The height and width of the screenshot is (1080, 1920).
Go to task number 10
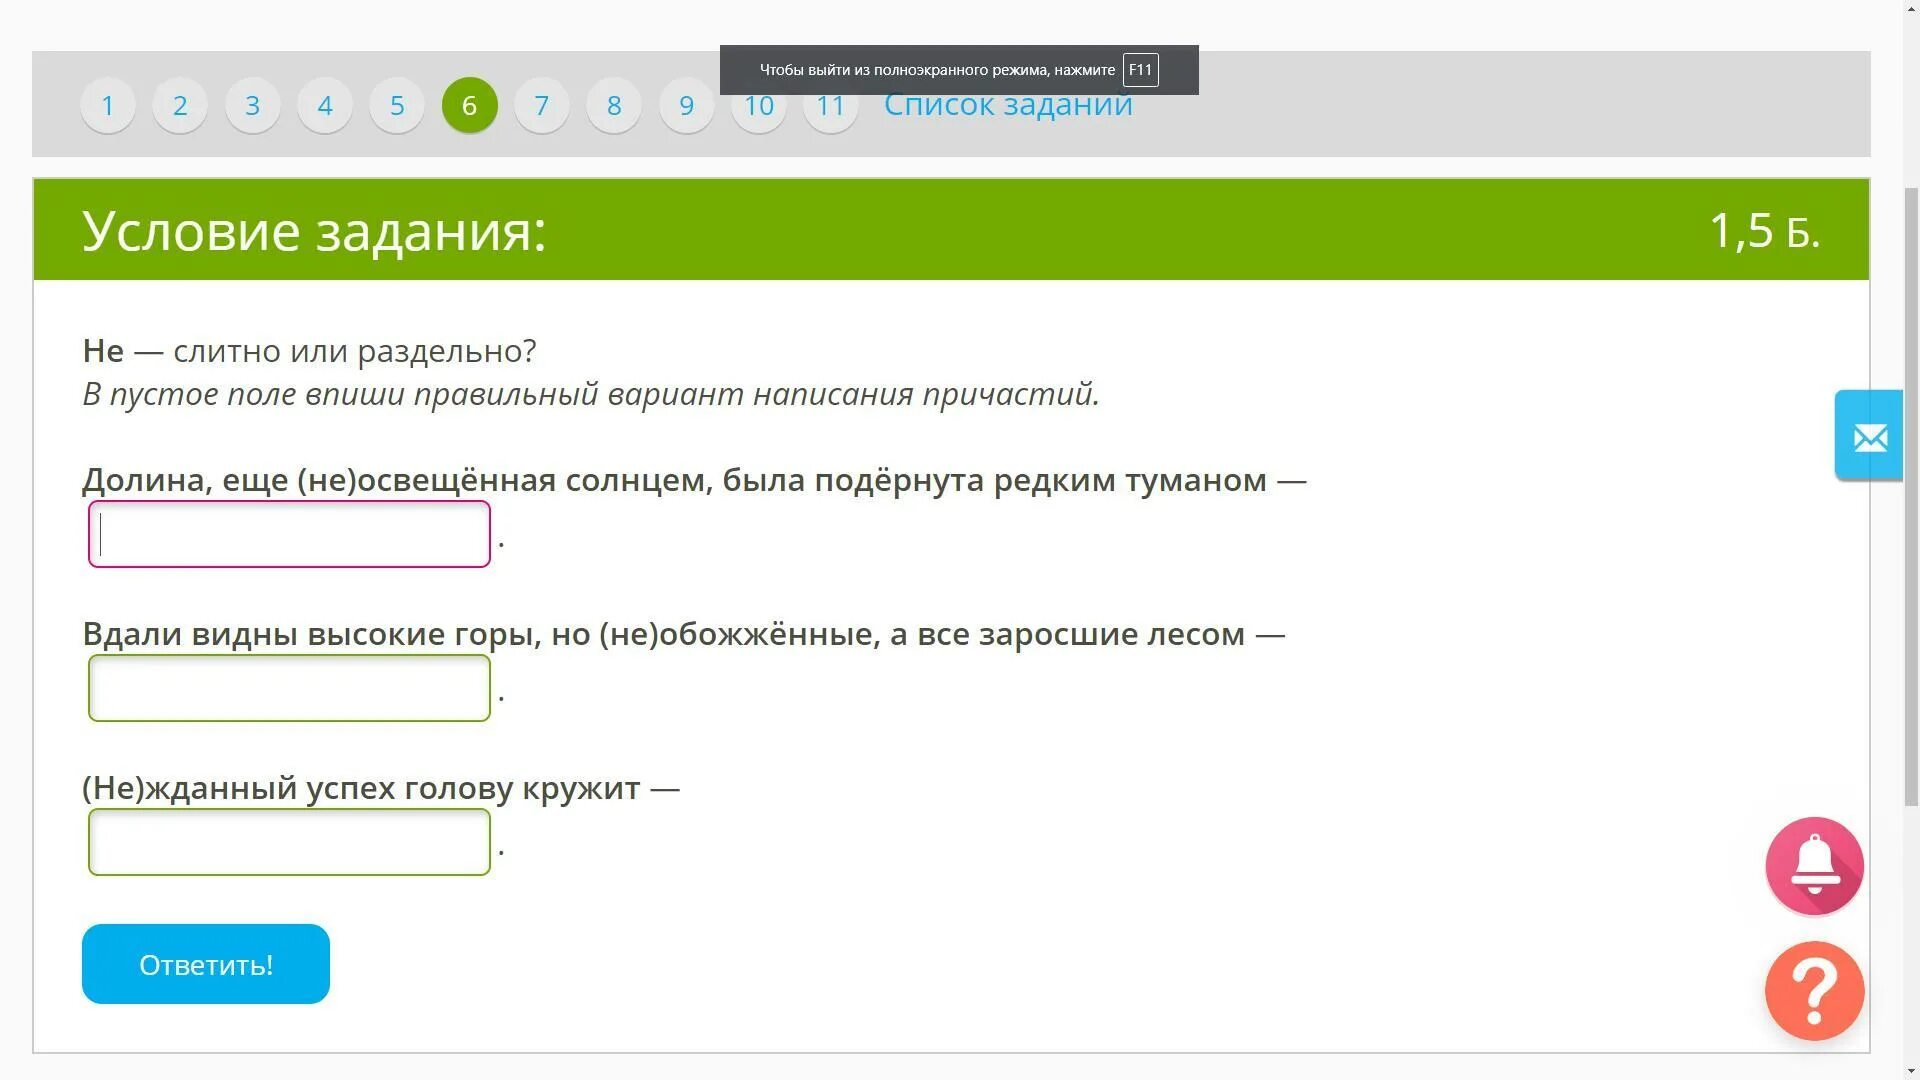tap(758, 112)
